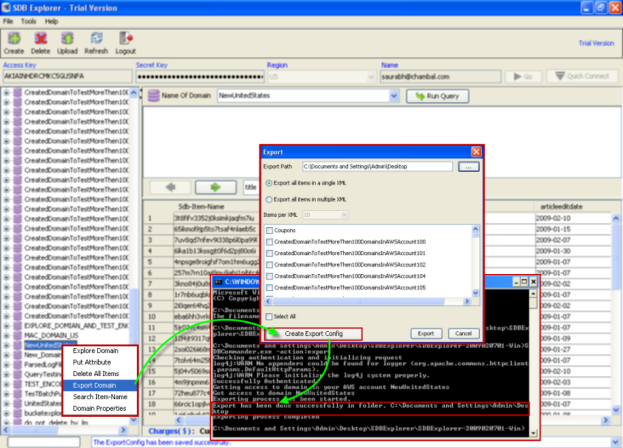Click the Refresh toolbar icon

tap(96, 43)
